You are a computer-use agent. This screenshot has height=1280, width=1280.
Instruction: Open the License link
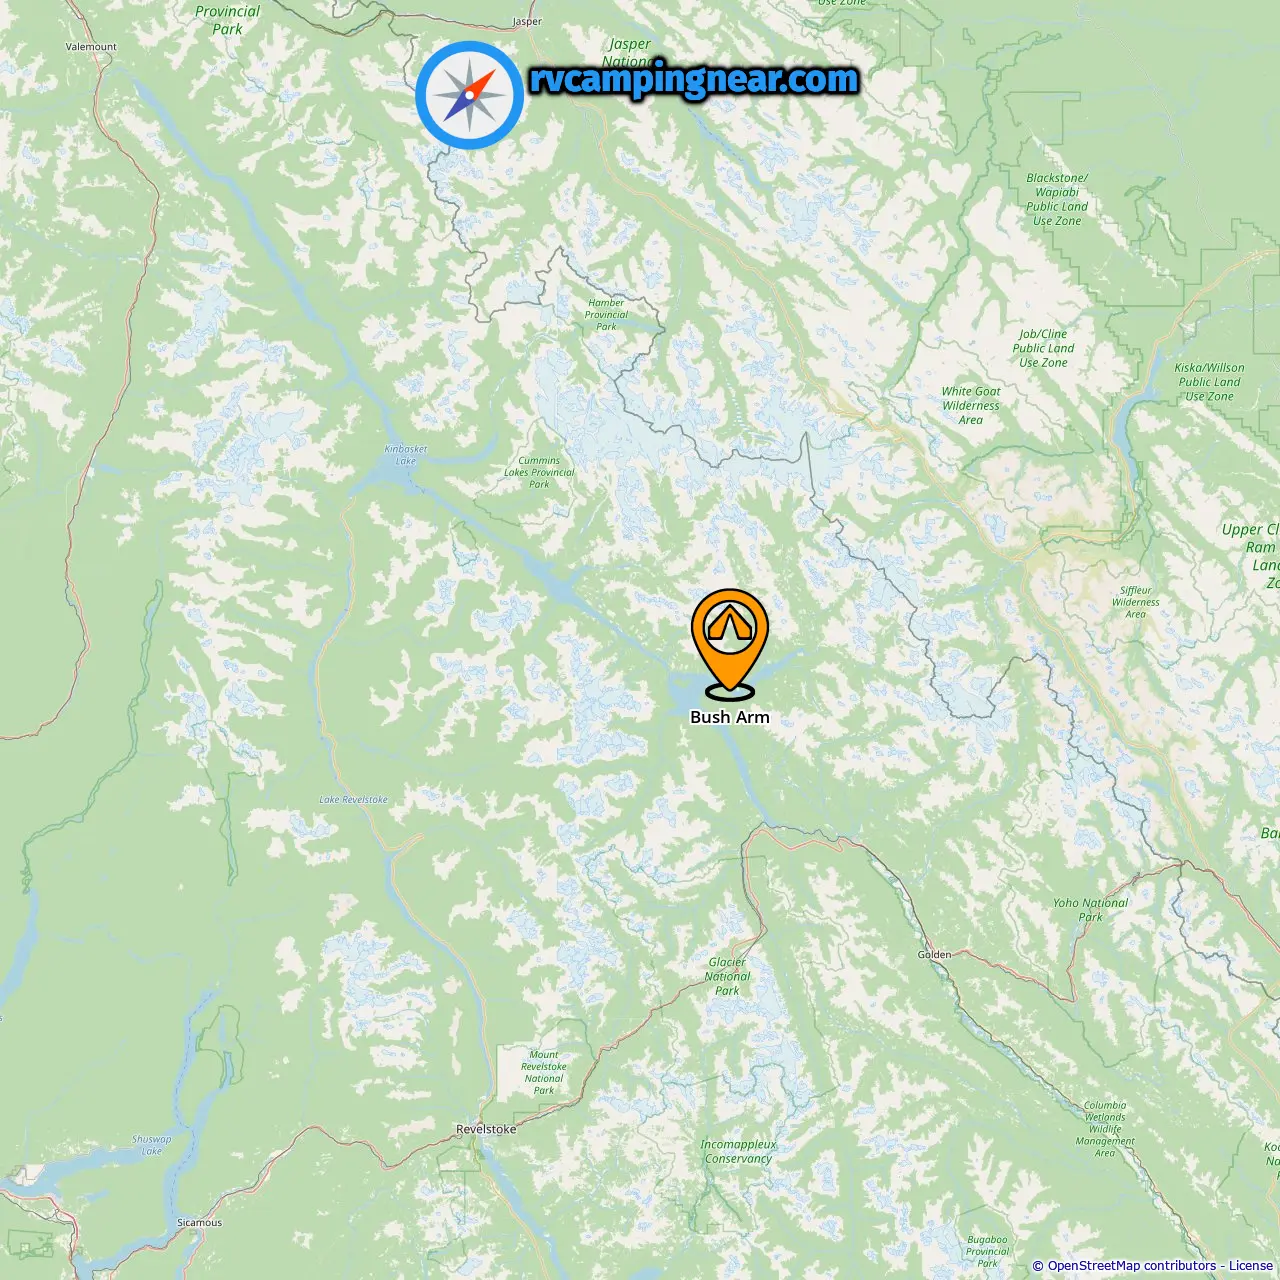(1251, 1266)
